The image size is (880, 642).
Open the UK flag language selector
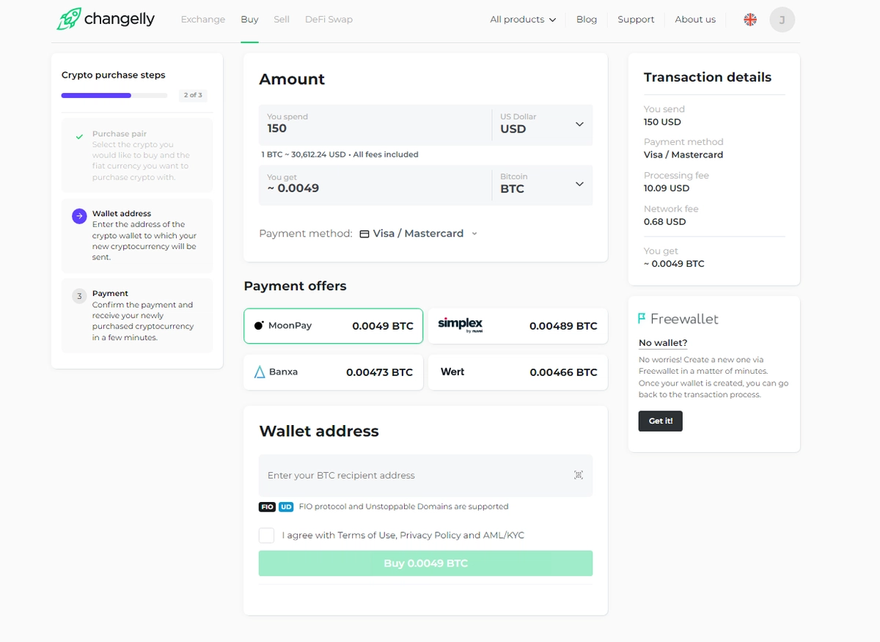tap(749, 18)
